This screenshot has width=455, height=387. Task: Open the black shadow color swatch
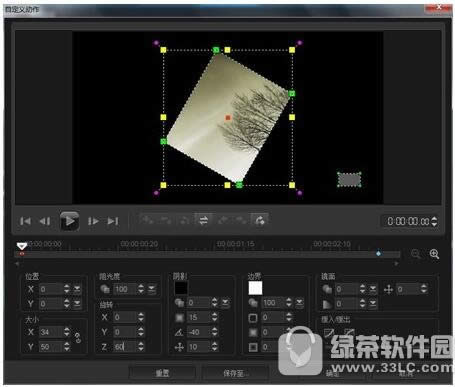[181, 288]
